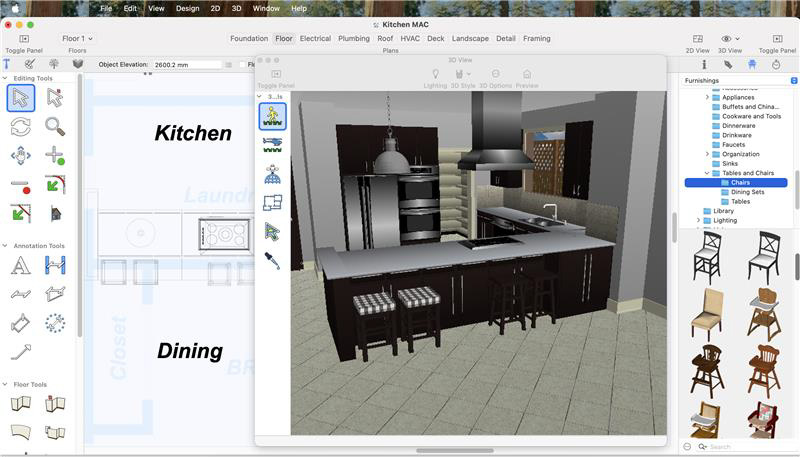Select the hand pan tool
This screenshot has height=457, width=800.
tap(21, 155)
